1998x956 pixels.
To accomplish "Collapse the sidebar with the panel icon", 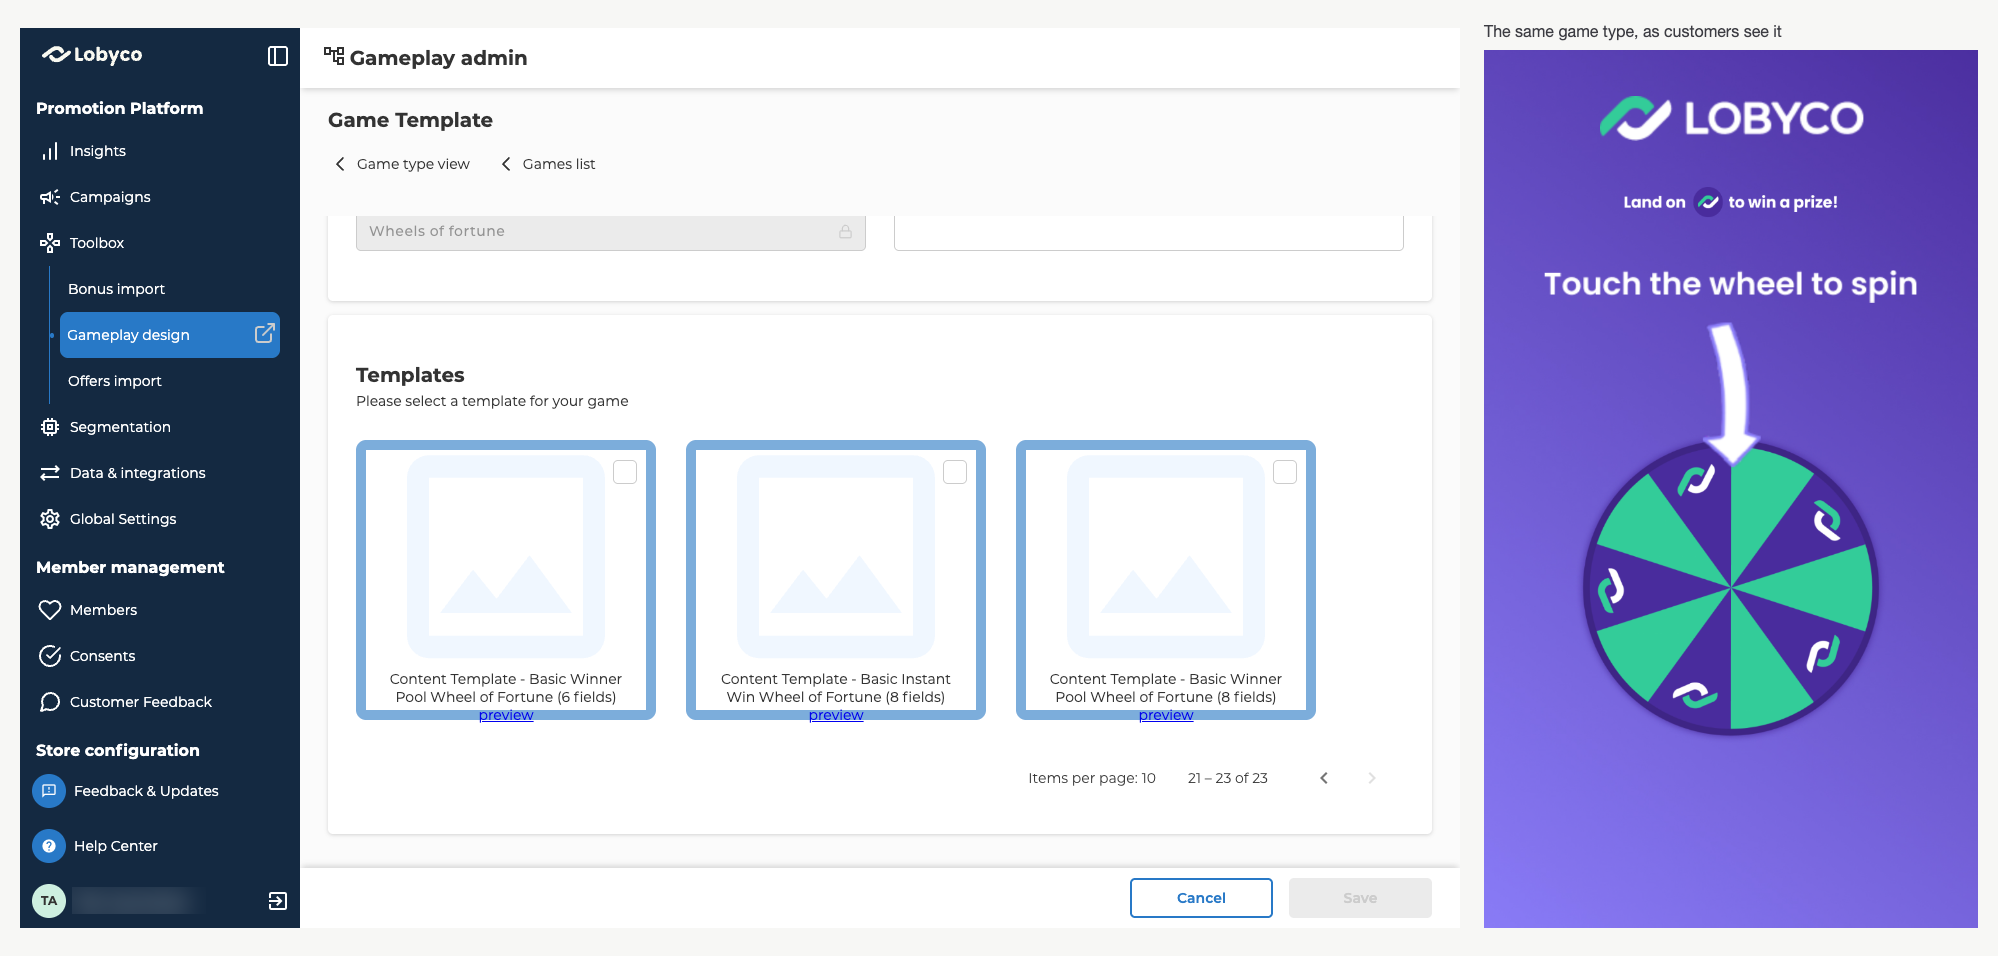I will [x=278, y=56].
